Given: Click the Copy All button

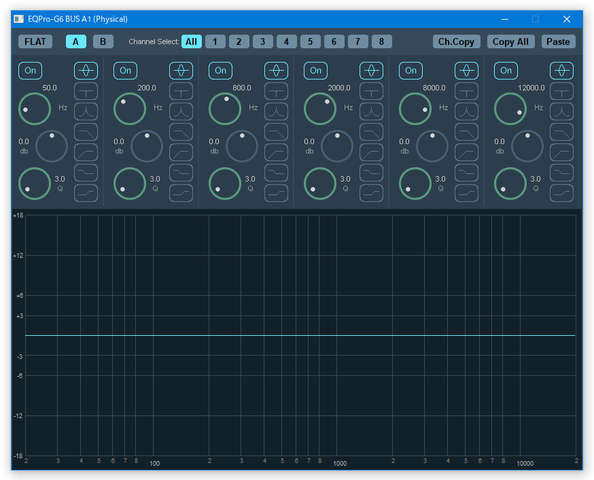Looking at the screenshot, I should pos(511,42).
